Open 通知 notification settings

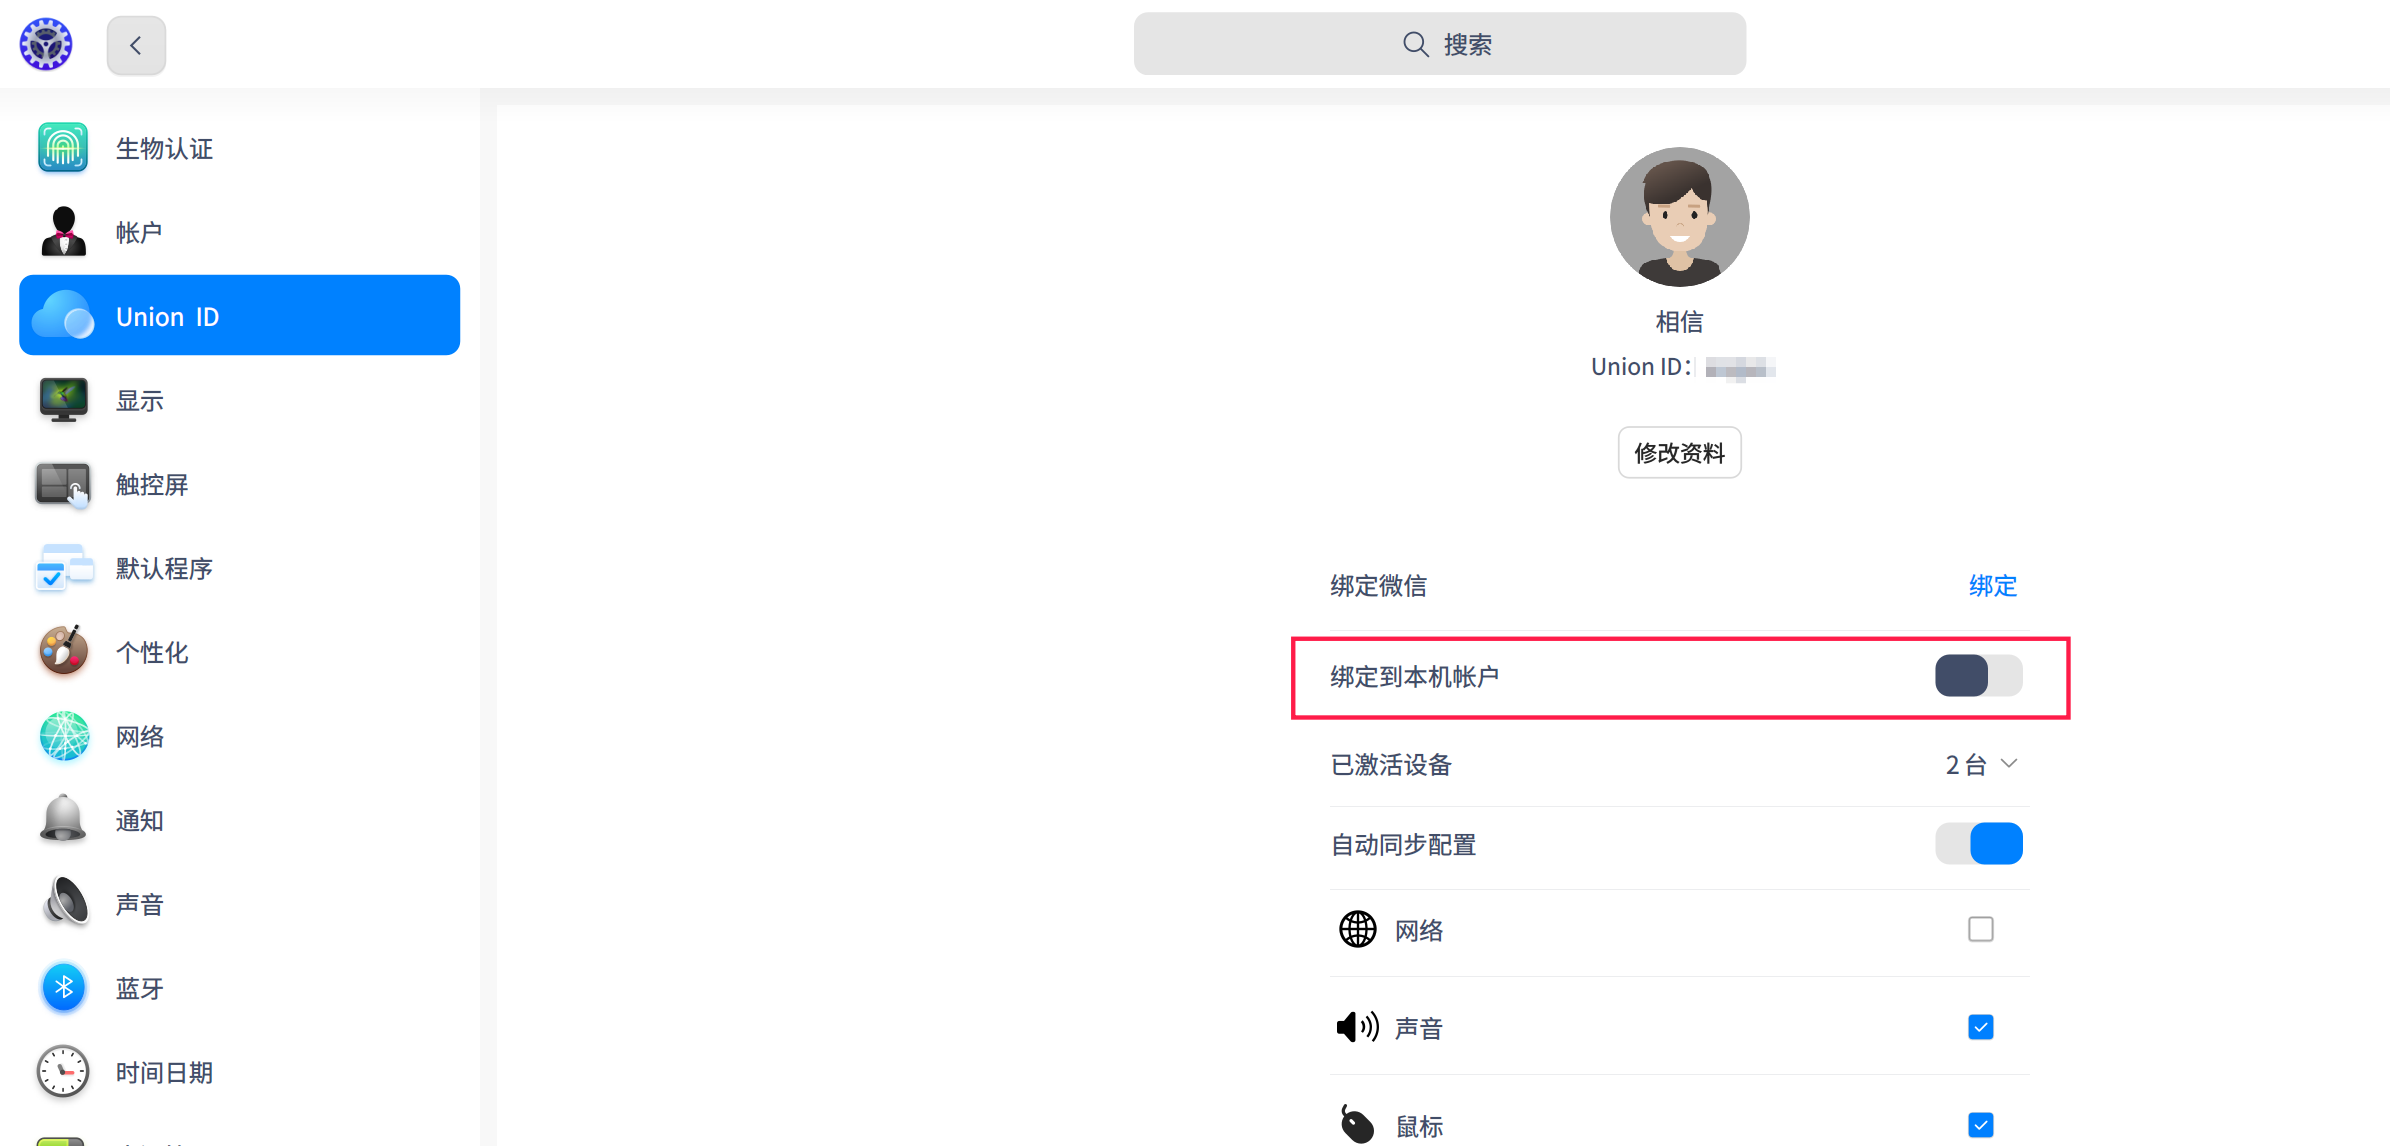point(139,820)
